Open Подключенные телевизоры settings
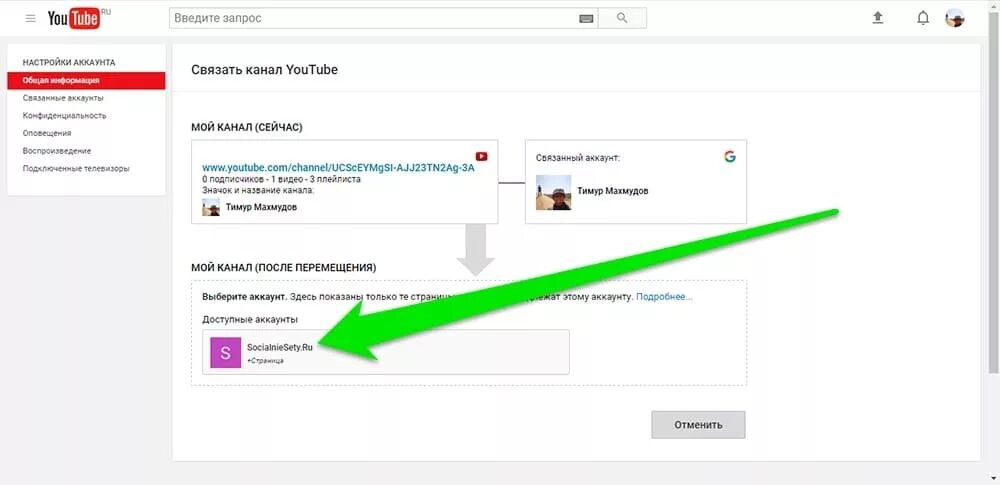 pos(76,169)
